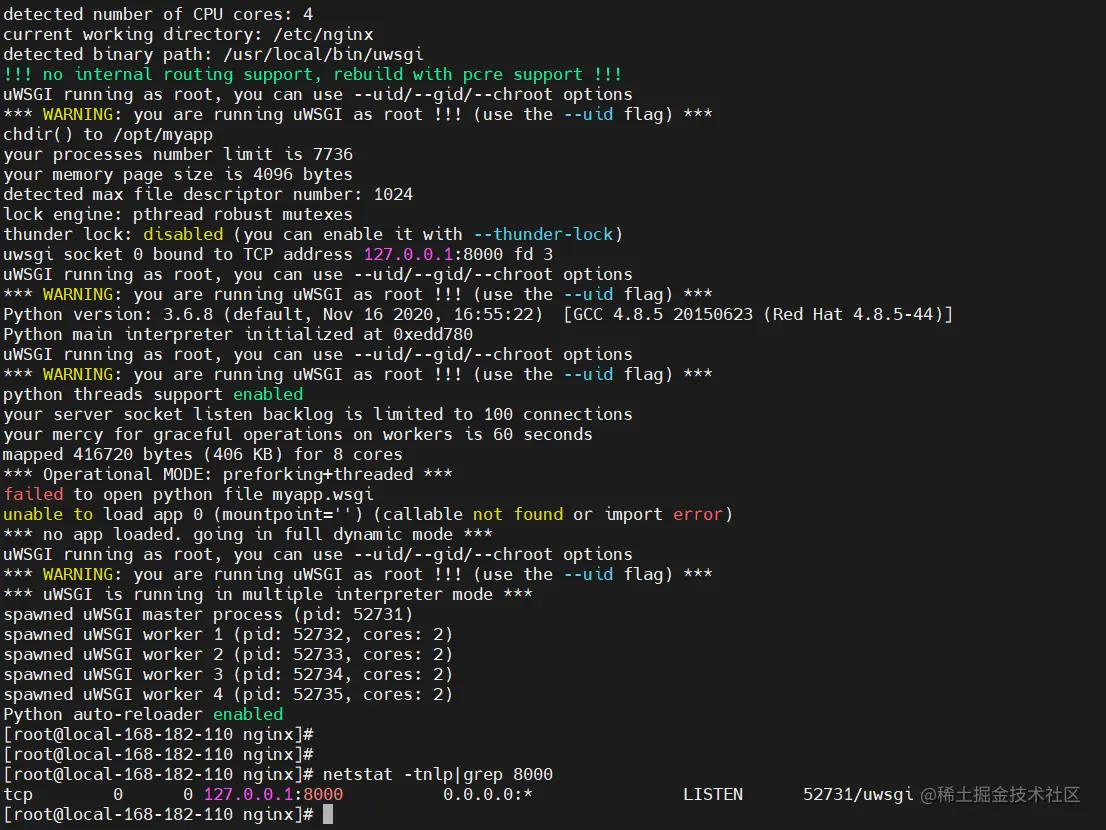Click green 'enabled' after python threads support
Viewport: 1106px width, 830px height.
tap(268, 394)
